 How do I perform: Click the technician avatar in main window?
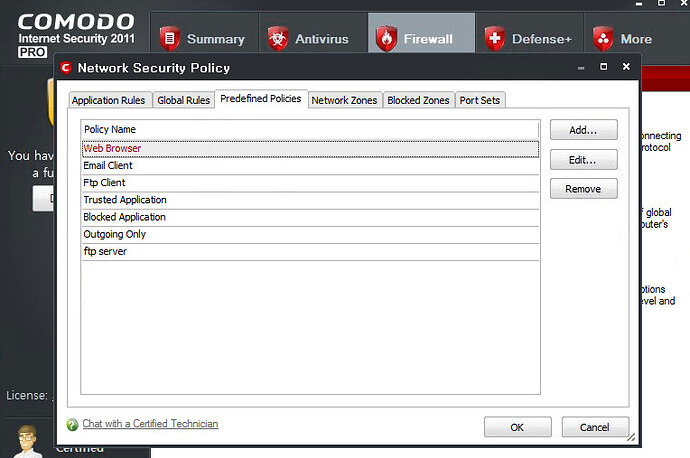tap(27, 441)
